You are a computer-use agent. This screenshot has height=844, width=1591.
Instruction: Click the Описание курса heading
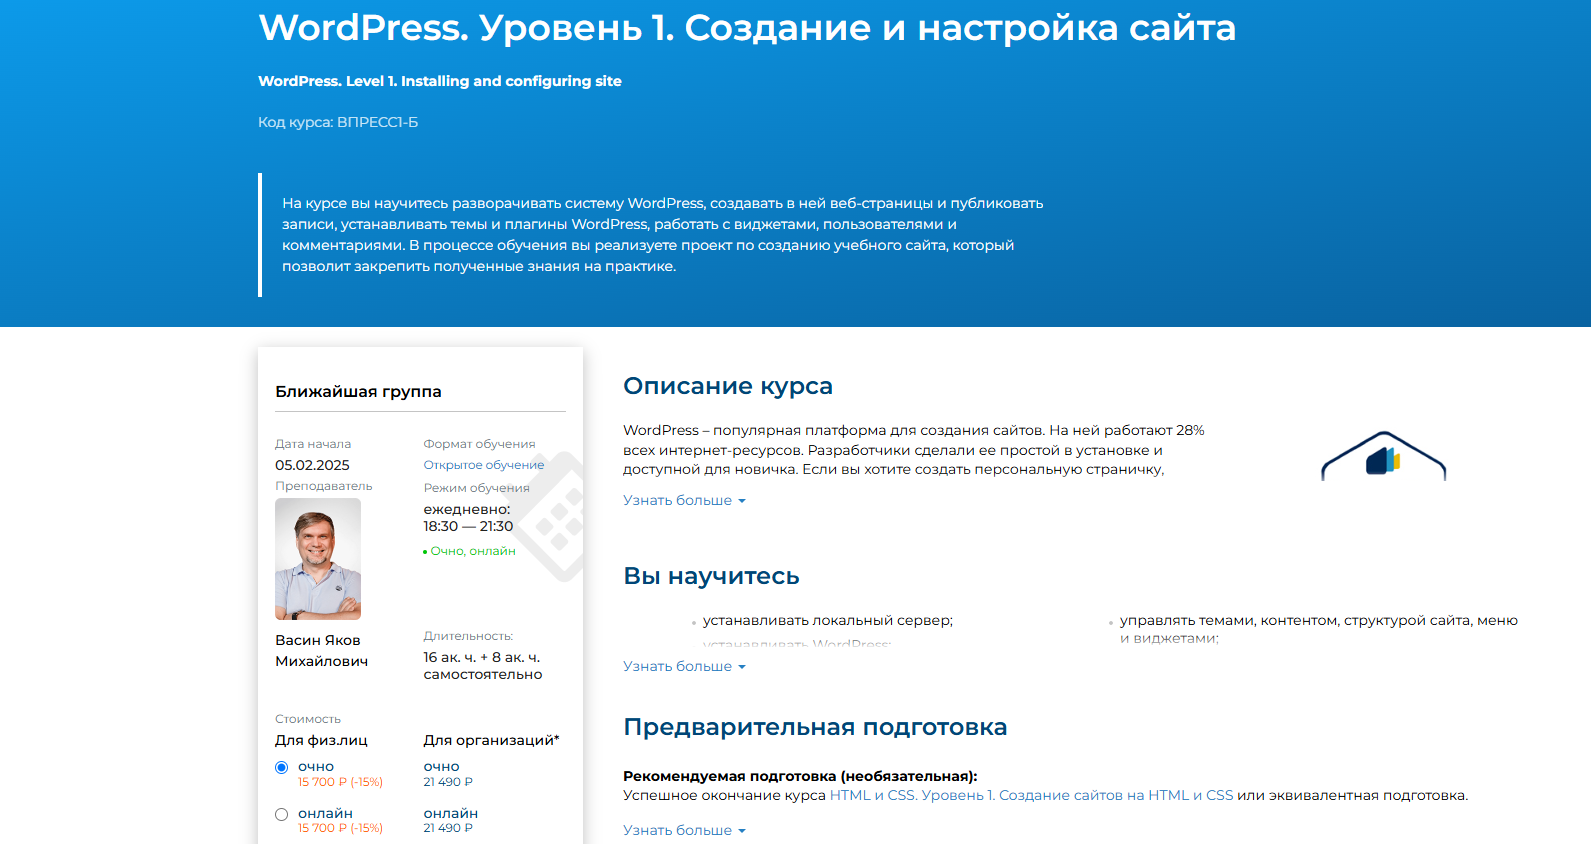coord(728,386)
